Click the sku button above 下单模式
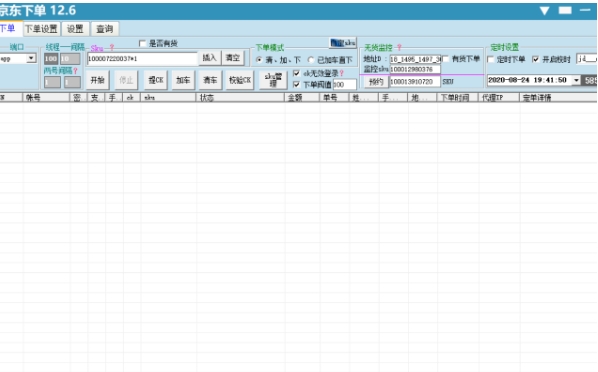 [343, 43]
